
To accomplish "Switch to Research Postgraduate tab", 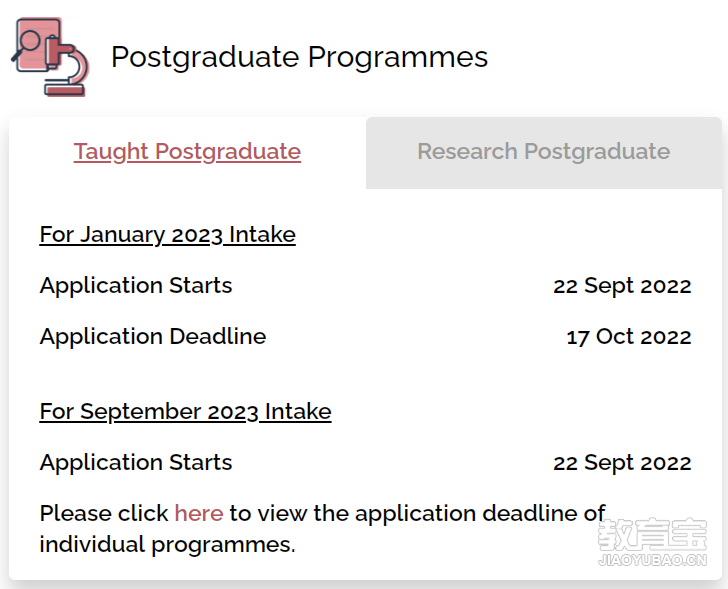I will coord(544,153).
